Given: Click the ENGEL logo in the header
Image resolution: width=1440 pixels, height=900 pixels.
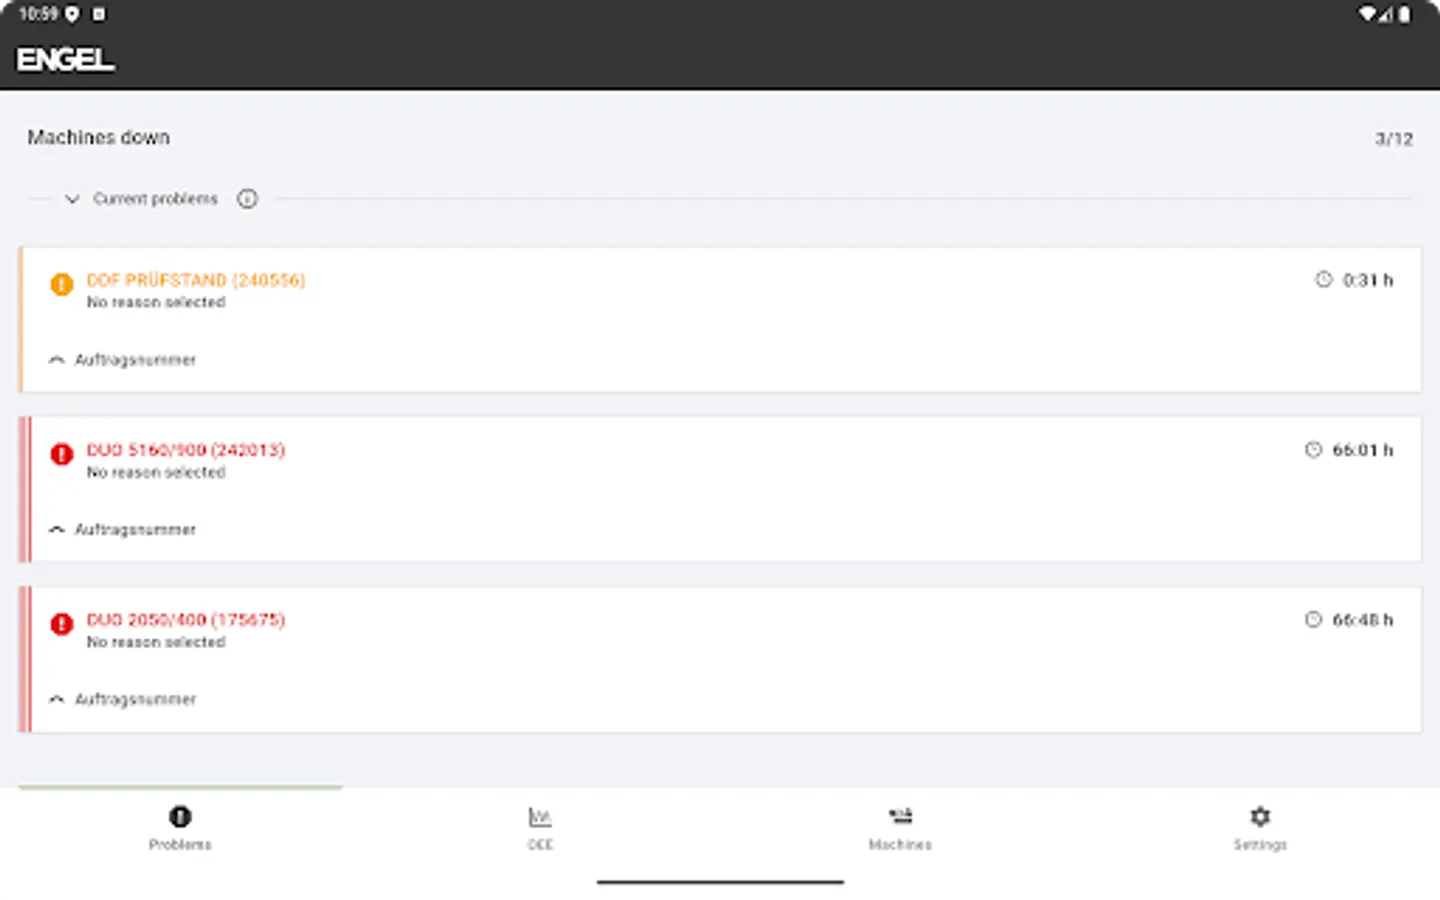Looking at the screenshot, I should tap(64, 59).
